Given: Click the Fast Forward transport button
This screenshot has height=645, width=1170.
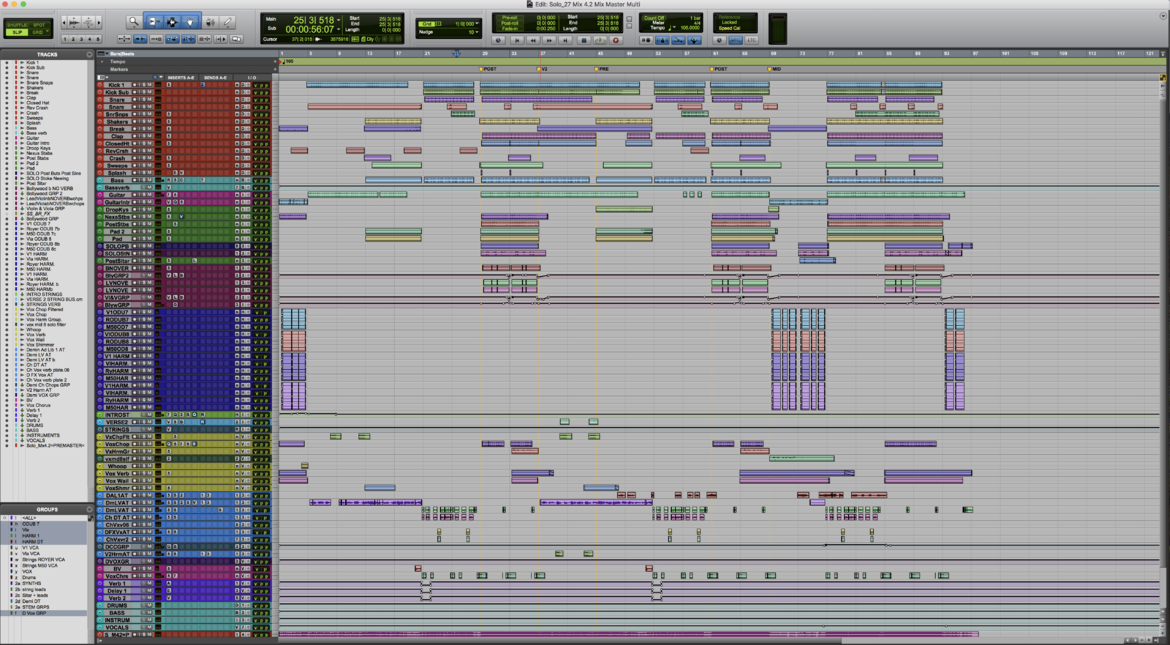Looking at the screenshot, I should tap(550, 40).
